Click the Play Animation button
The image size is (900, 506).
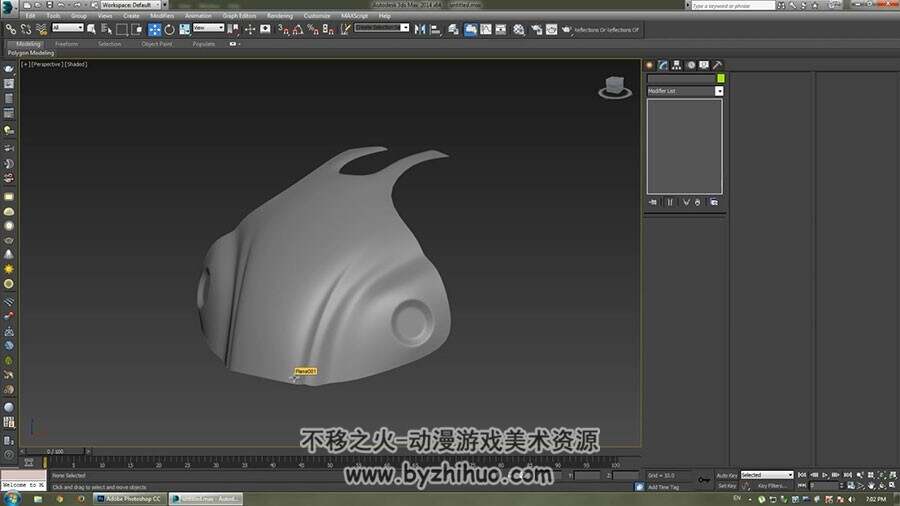pyautogui.click(x=825, y=475)
